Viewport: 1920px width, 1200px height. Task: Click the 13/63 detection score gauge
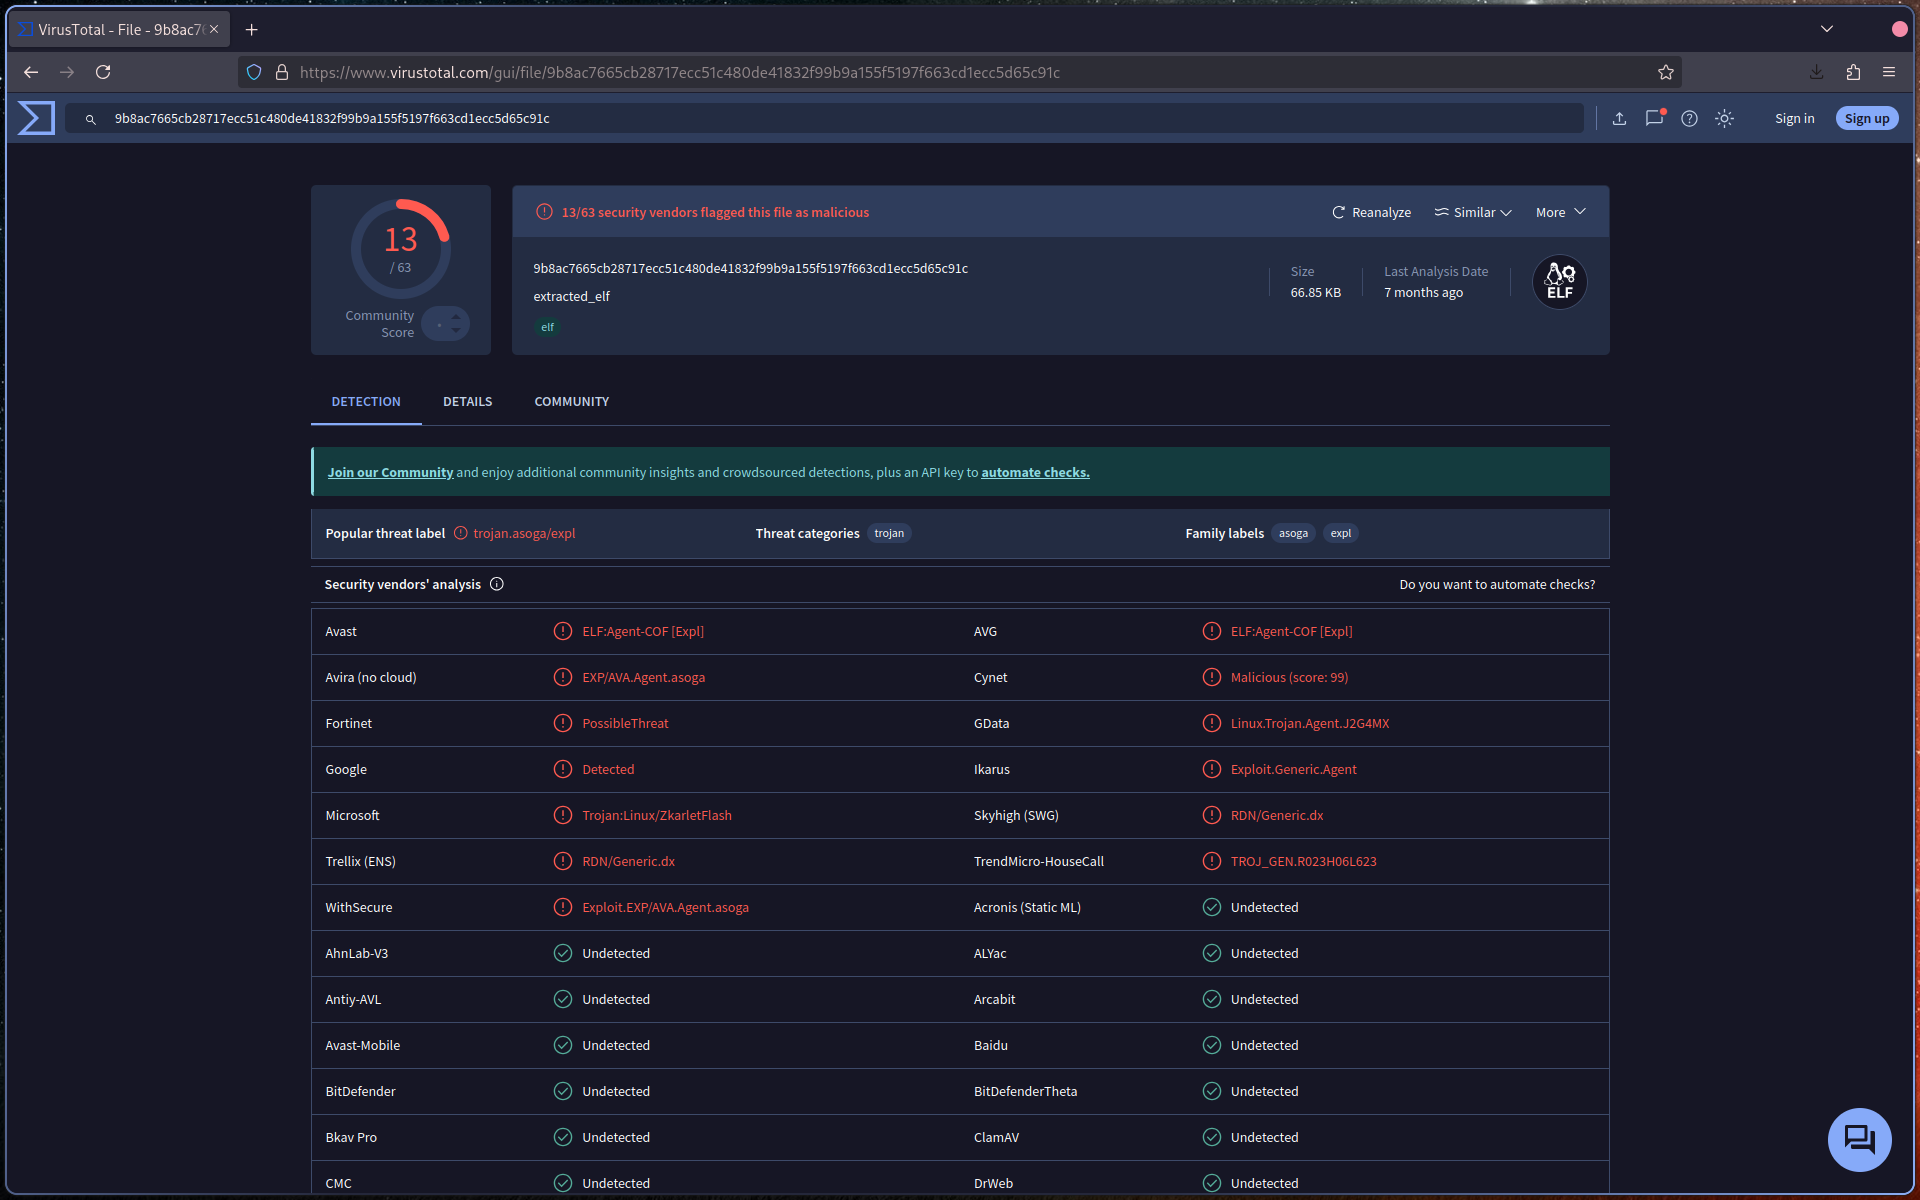pyautogui.click(x=401, y=249)
